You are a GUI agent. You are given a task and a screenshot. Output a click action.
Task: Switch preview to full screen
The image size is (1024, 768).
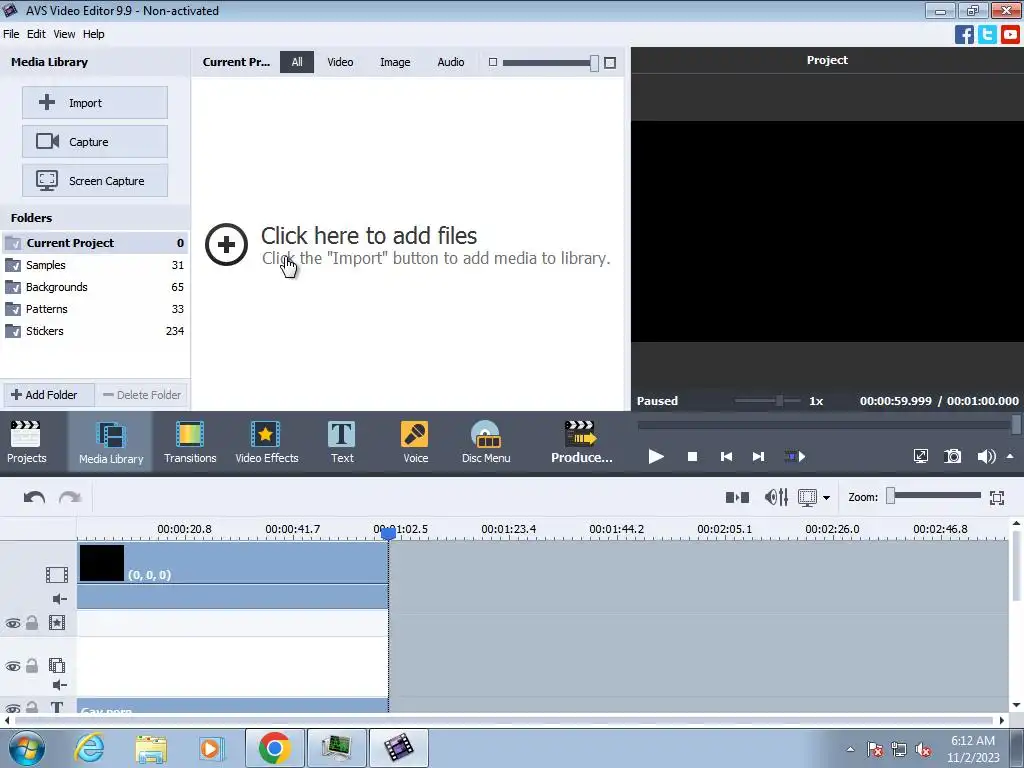[920, 456]
